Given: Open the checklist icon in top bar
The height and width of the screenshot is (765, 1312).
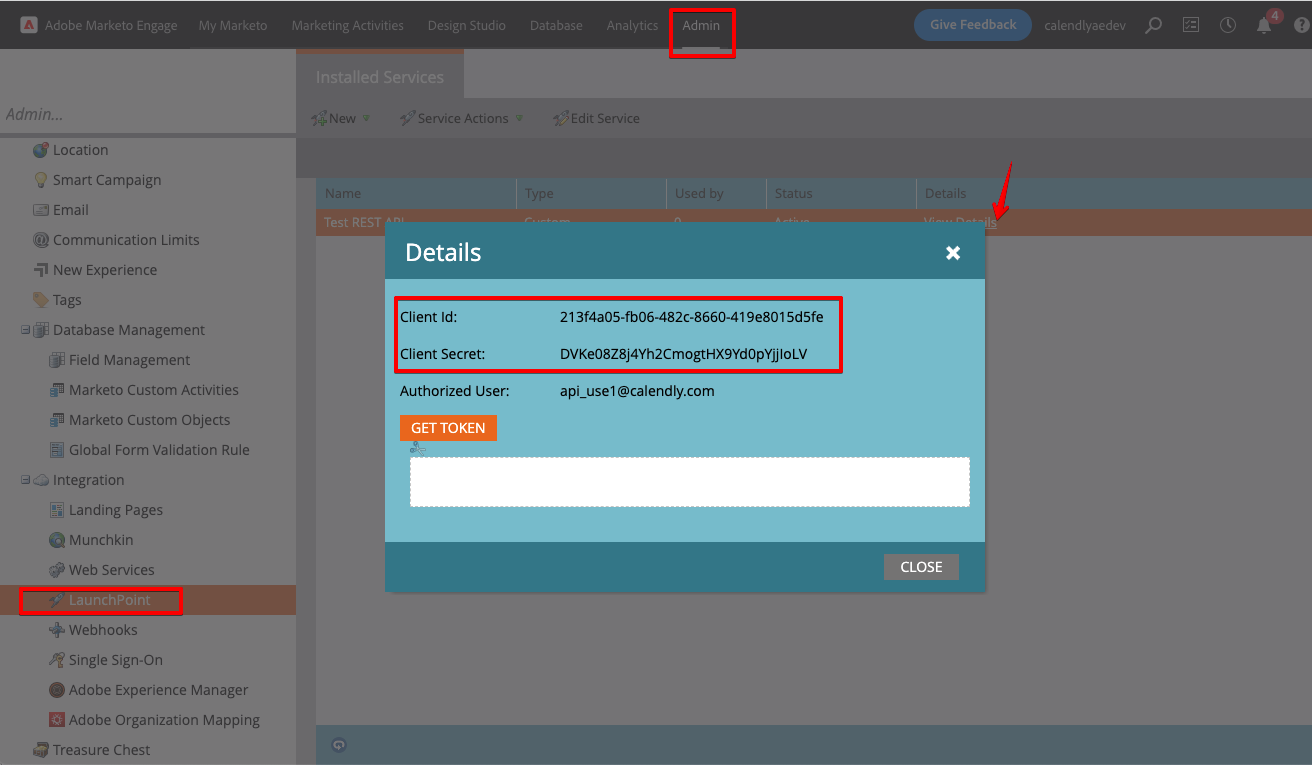Looking at the screenshot, I should (1190, 25).
